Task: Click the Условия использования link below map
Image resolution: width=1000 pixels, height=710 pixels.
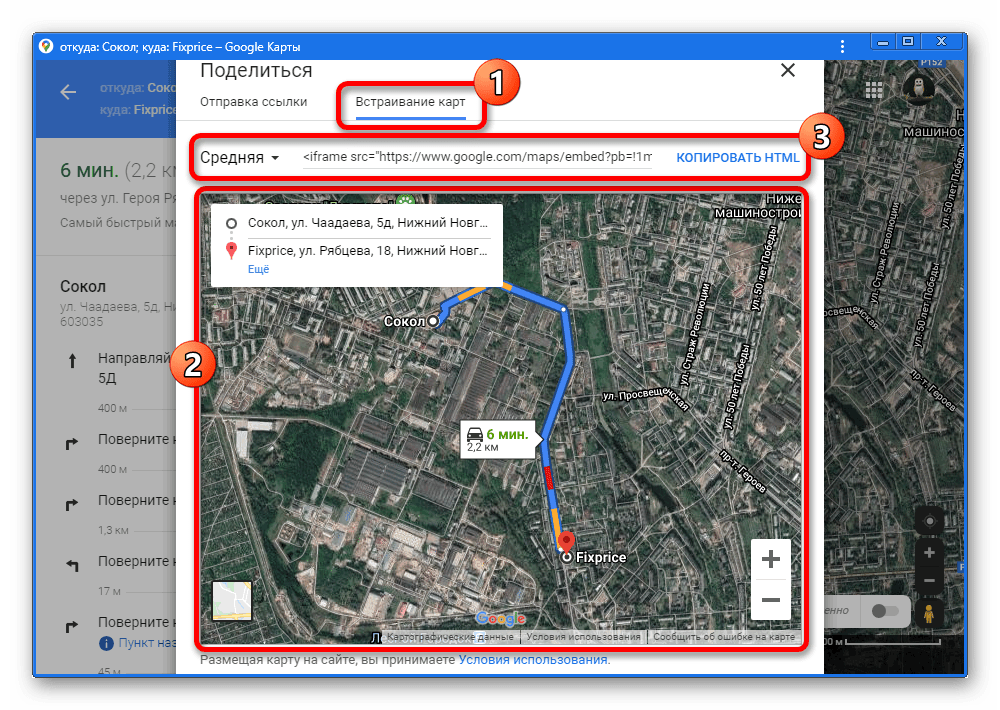Action: click(533, 660)
